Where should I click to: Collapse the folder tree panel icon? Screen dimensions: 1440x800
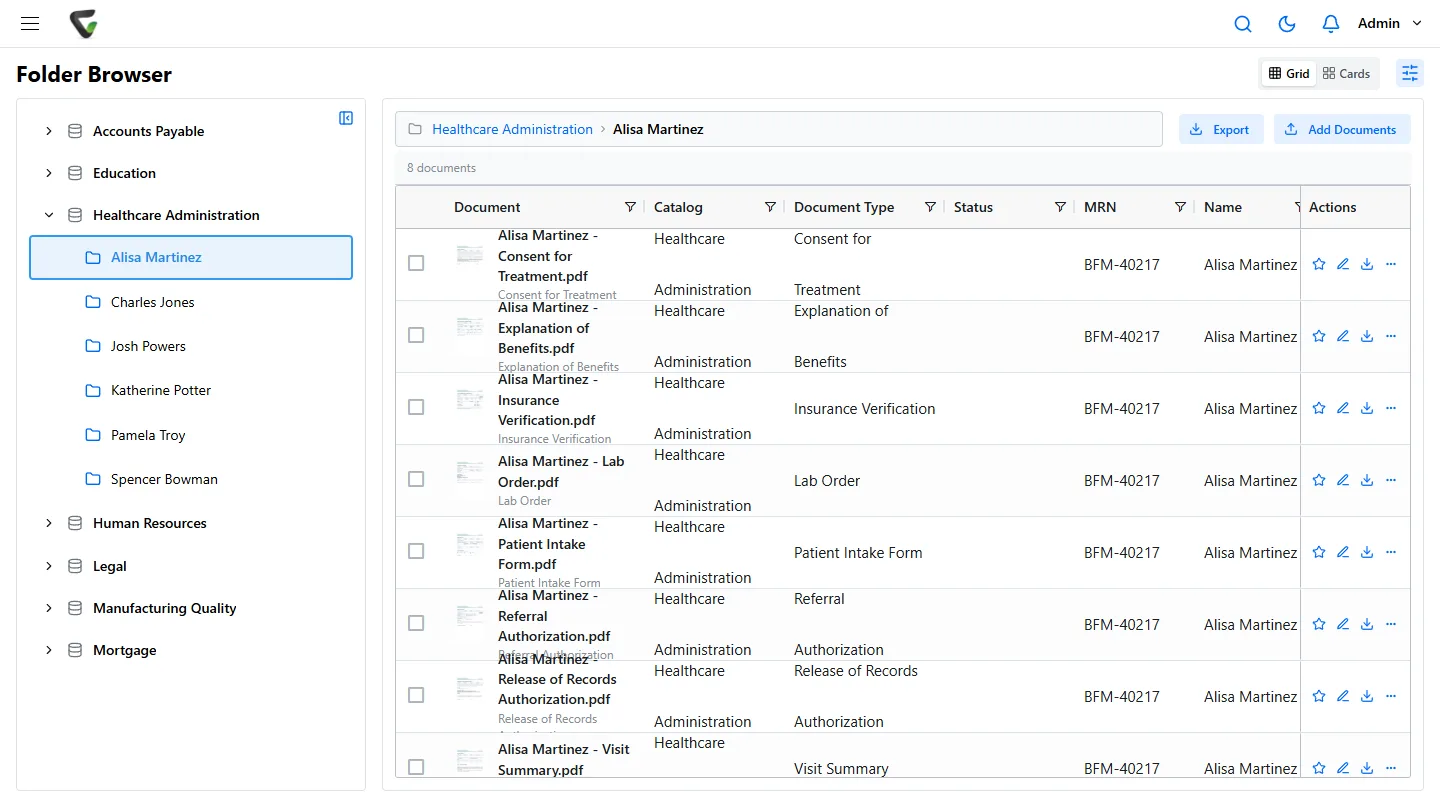(346, 118)
